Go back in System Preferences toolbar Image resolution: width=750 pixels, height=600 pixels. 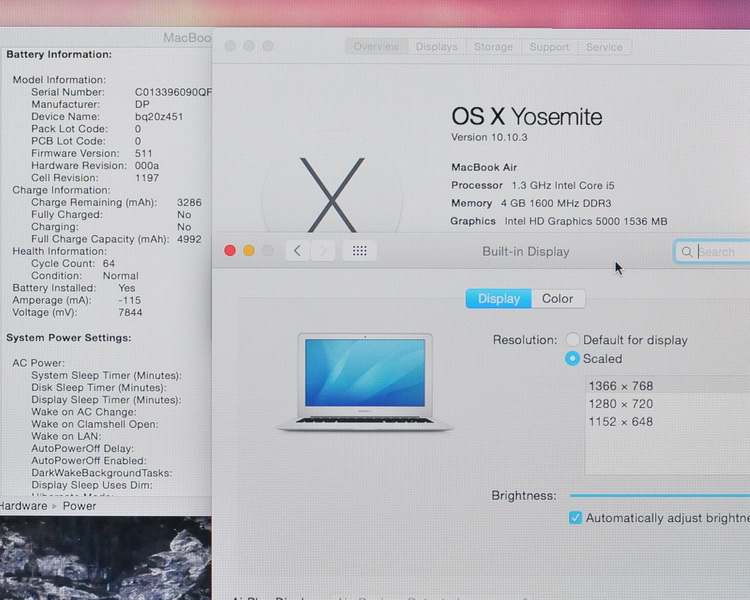pos(298,251)
